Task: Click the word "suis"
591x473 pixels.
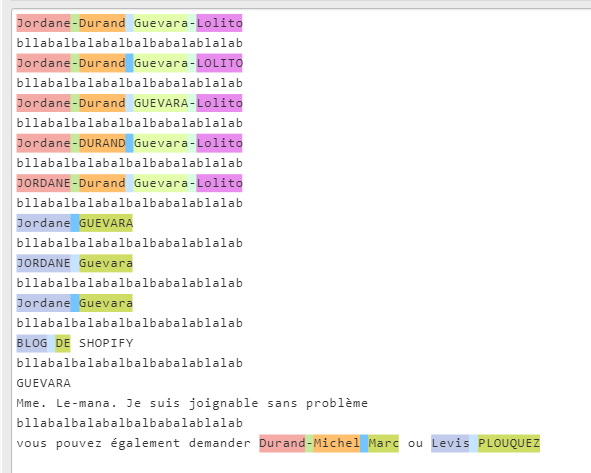Action: tap(165, 403)
